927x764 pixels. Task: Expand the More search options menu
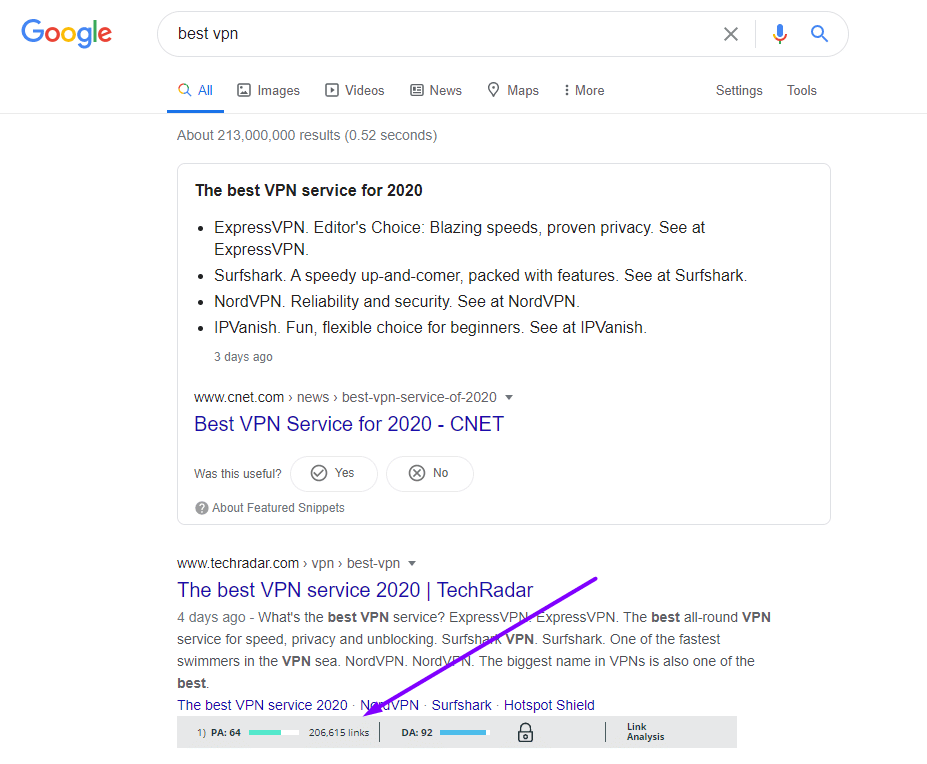pyautogui.click(x=584, y=90)
